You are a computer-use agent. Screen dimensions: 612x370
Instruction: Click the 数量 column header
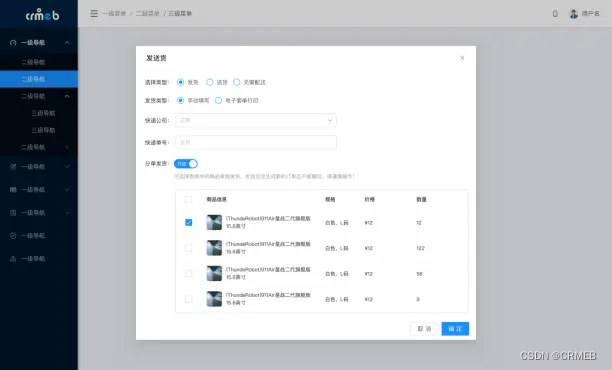tap(422, 199)
